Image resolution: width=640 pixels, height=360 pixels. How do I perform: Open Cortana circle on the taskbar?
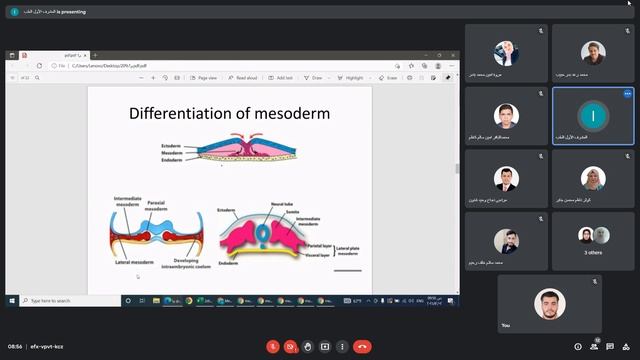point(128,301)
